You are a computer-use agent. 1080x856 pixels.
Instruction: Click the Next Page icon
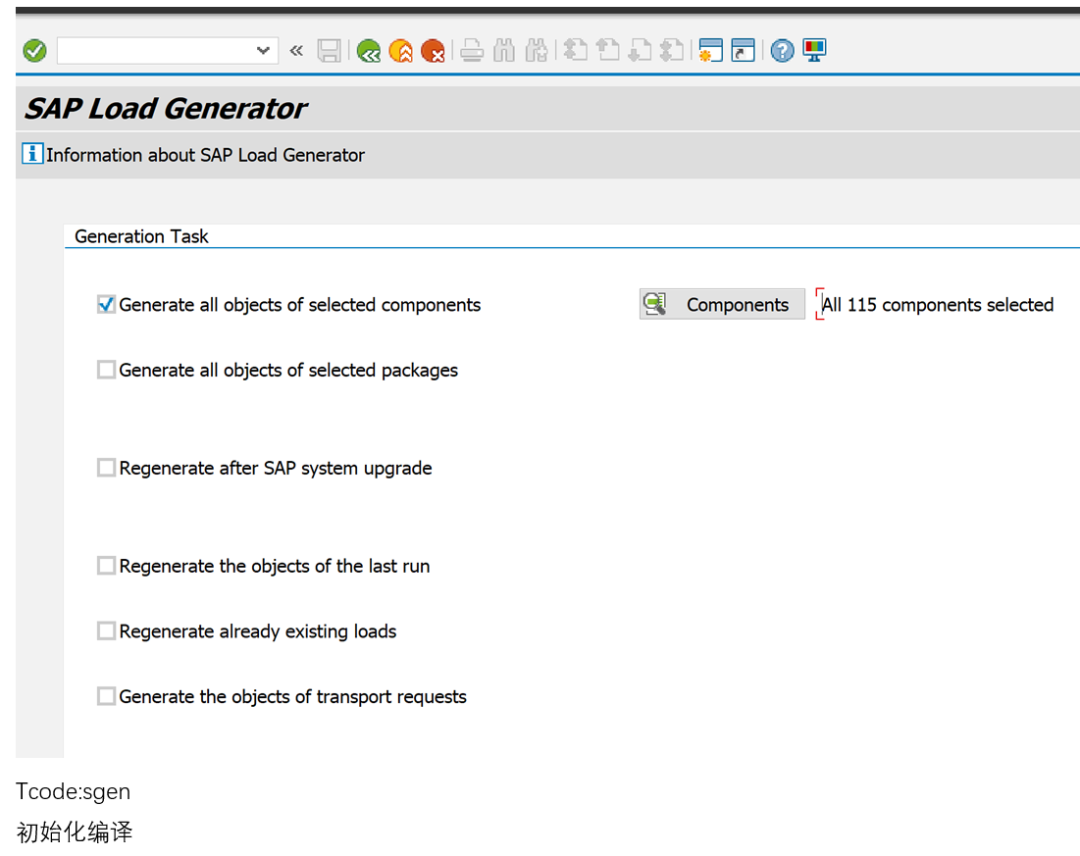[x=640, y=50]
